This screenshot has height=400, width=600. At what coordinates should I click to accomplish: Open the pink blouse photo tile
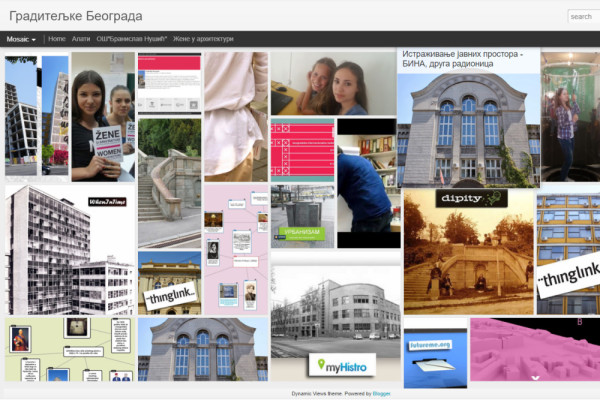pyautogui.click(x=236, y=117)
